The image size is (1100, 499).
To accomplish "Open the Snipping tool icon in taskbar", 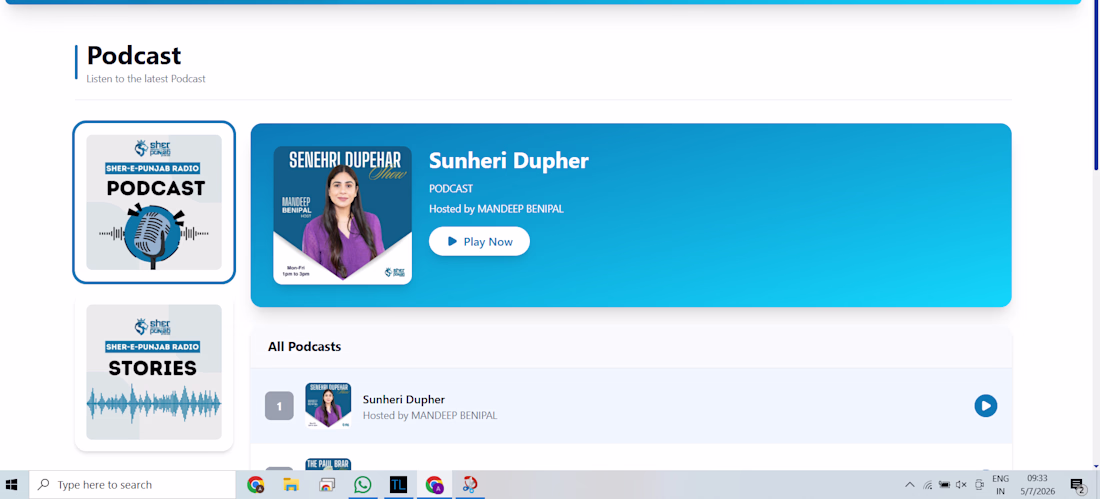I will point(469,484).
